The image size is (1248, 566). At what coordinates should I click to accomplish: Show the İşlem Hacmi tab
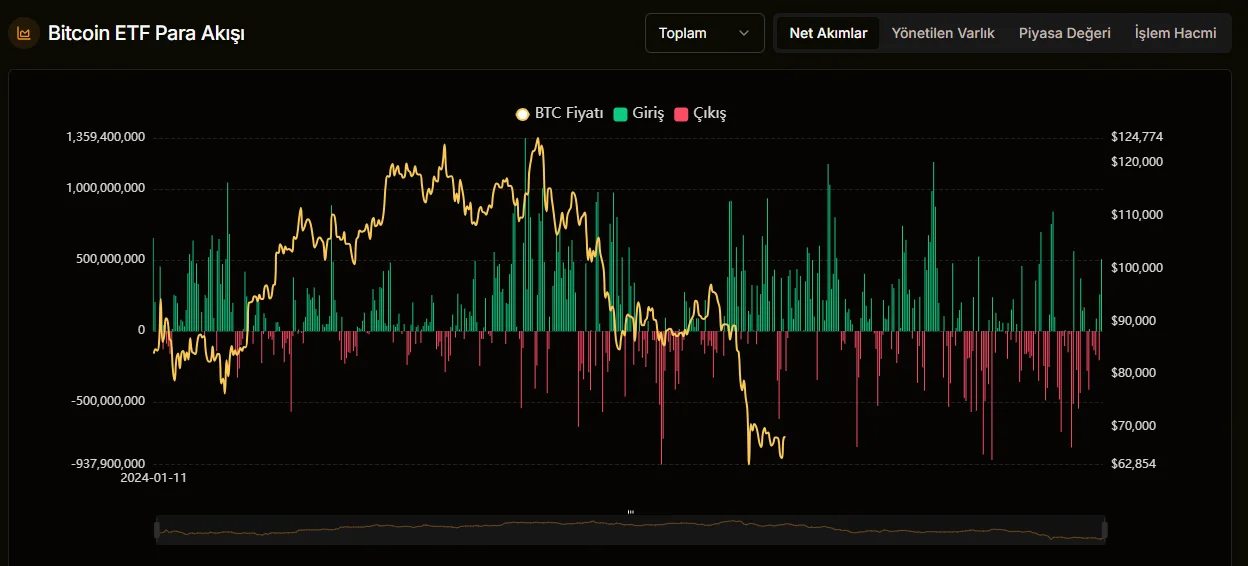coord(1175,33)
